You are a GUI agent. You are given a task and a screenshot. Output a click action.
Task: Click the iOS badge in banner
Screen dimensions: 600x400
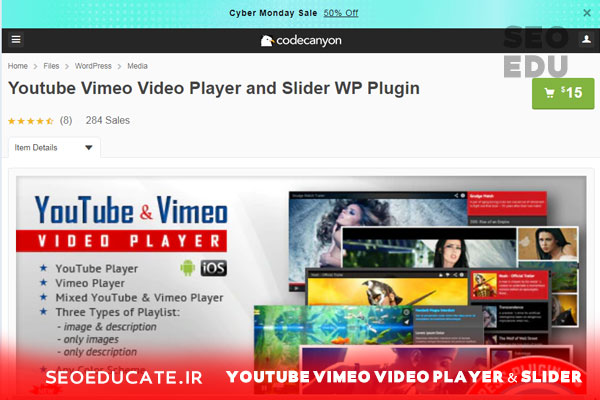214,268
